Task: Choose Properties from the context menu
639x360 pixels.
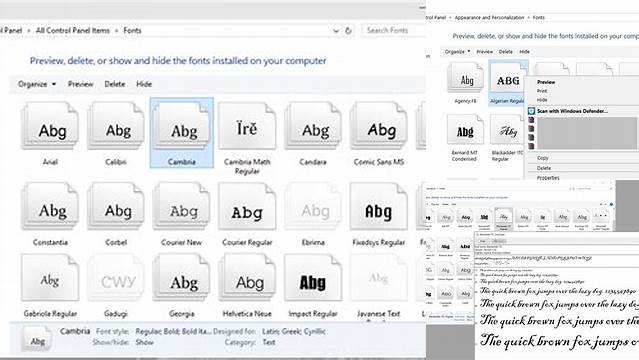Action: point(548,178)
